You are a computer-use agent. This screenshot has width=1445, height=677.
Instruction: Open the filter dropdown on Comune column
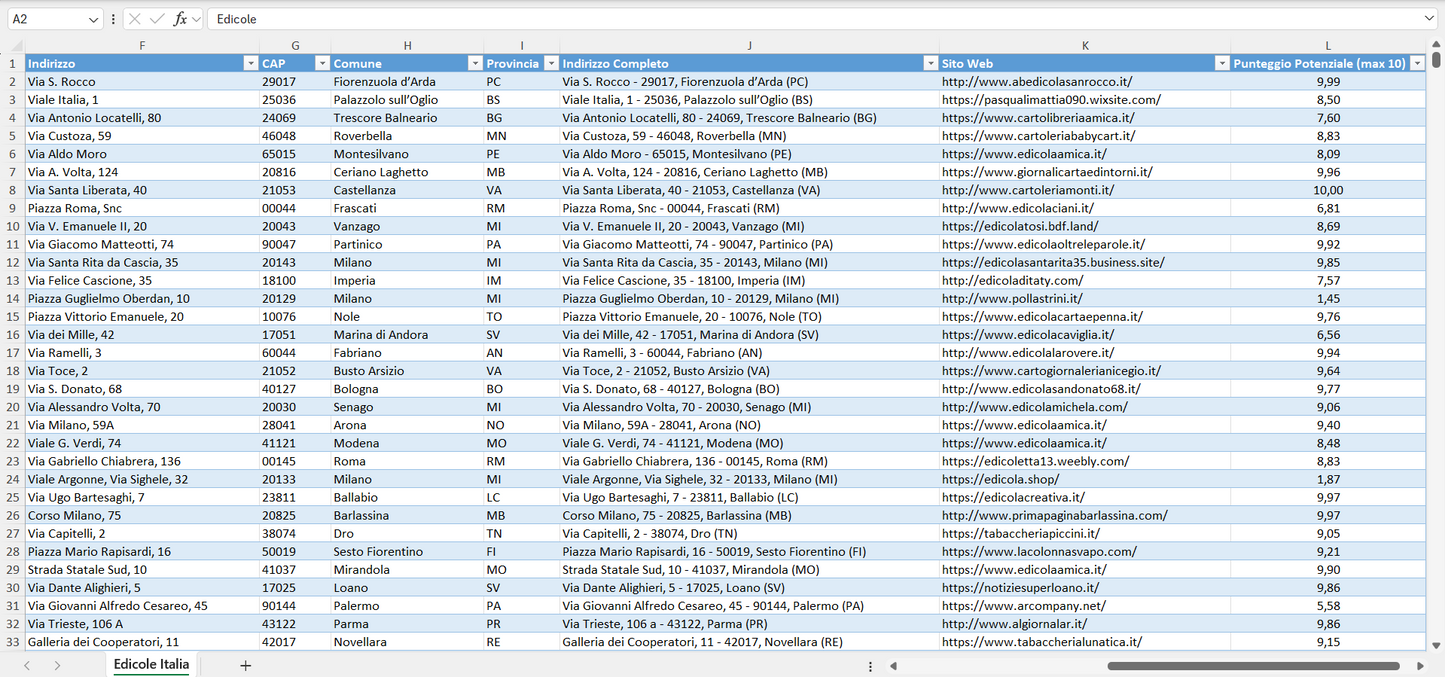pyautogui.click(x=475, y=62)
